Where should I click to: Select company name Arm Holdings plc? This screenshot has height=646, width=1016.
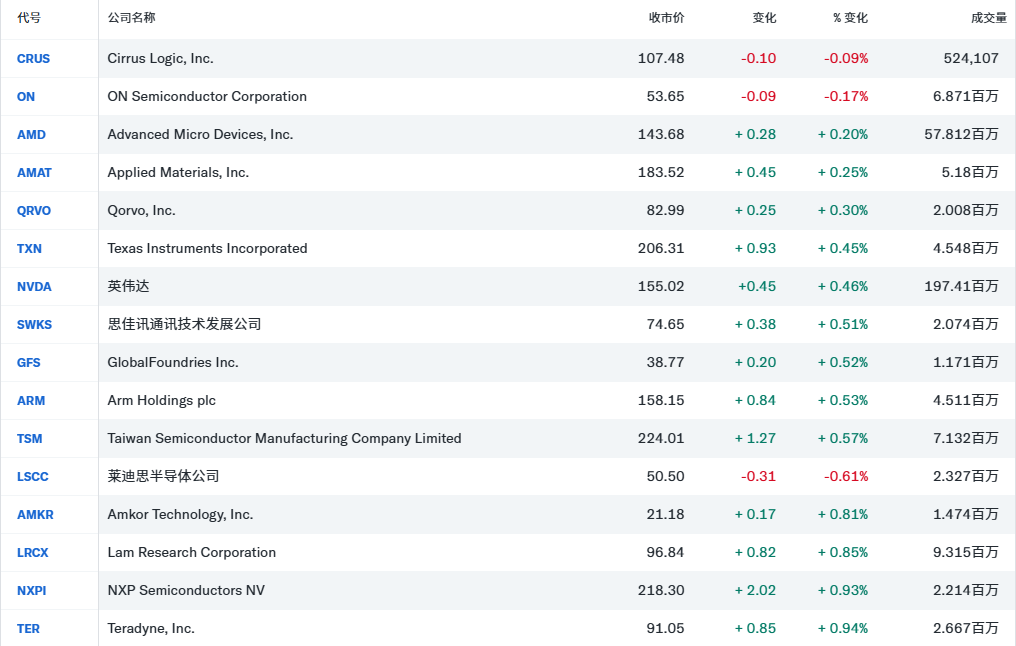pos(162,401)
